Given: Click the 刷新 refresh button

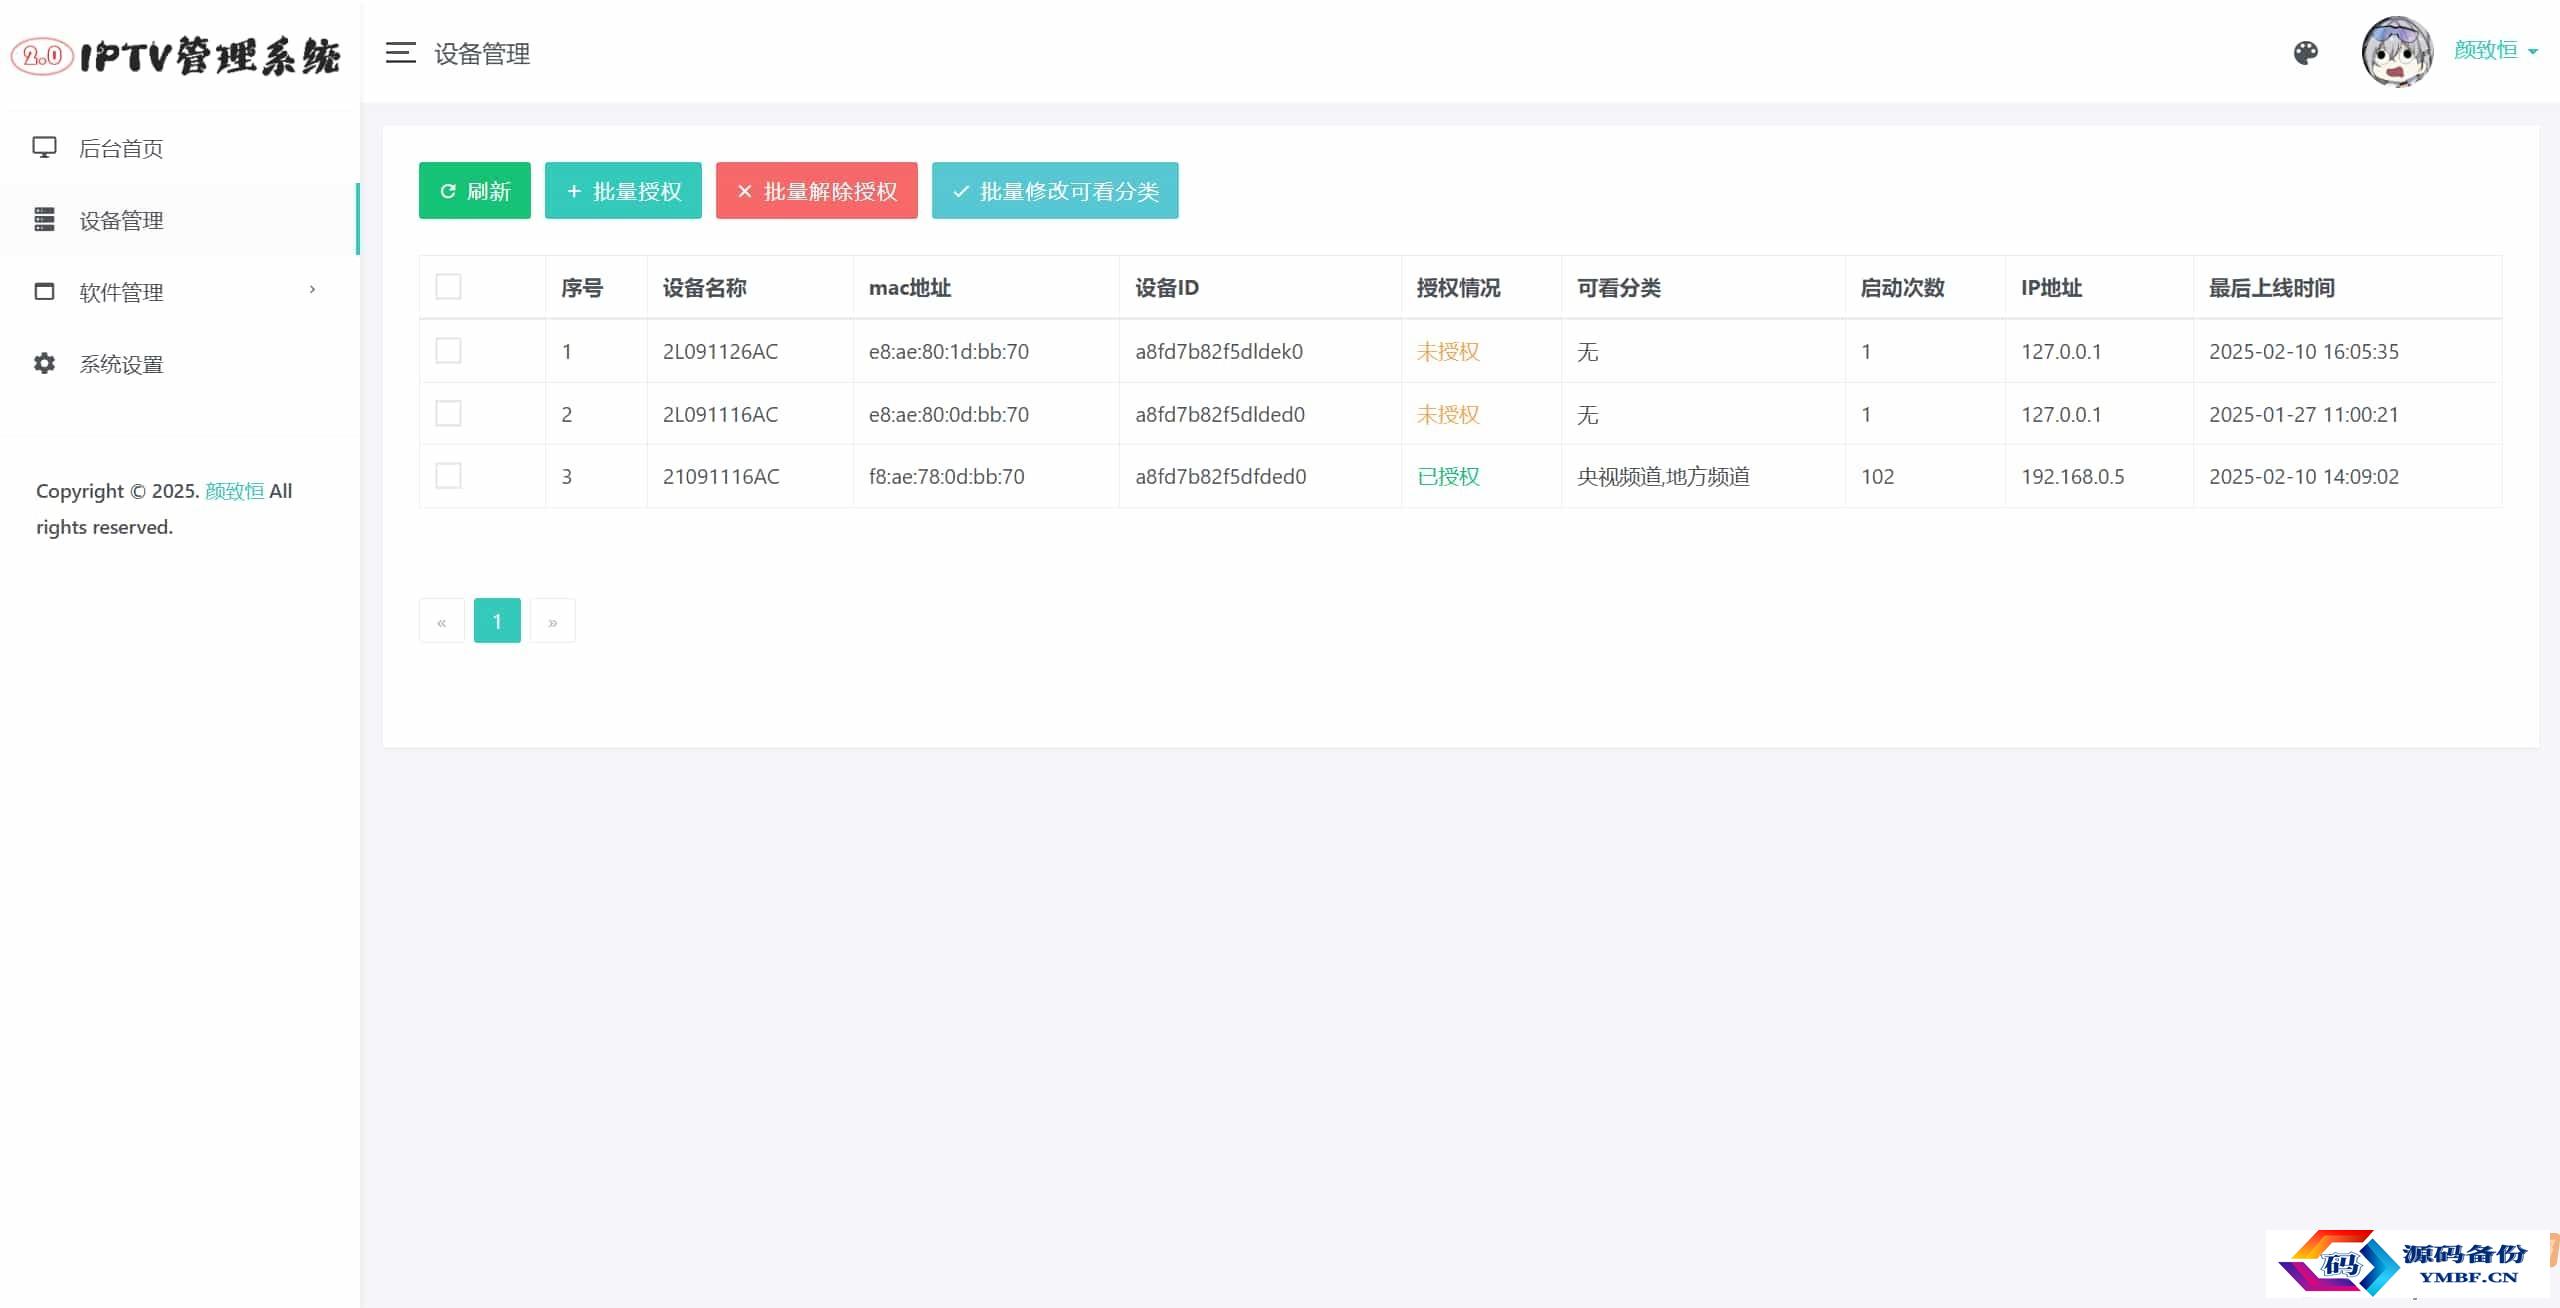Looking at the screenshot, I should tap(475, 190).
